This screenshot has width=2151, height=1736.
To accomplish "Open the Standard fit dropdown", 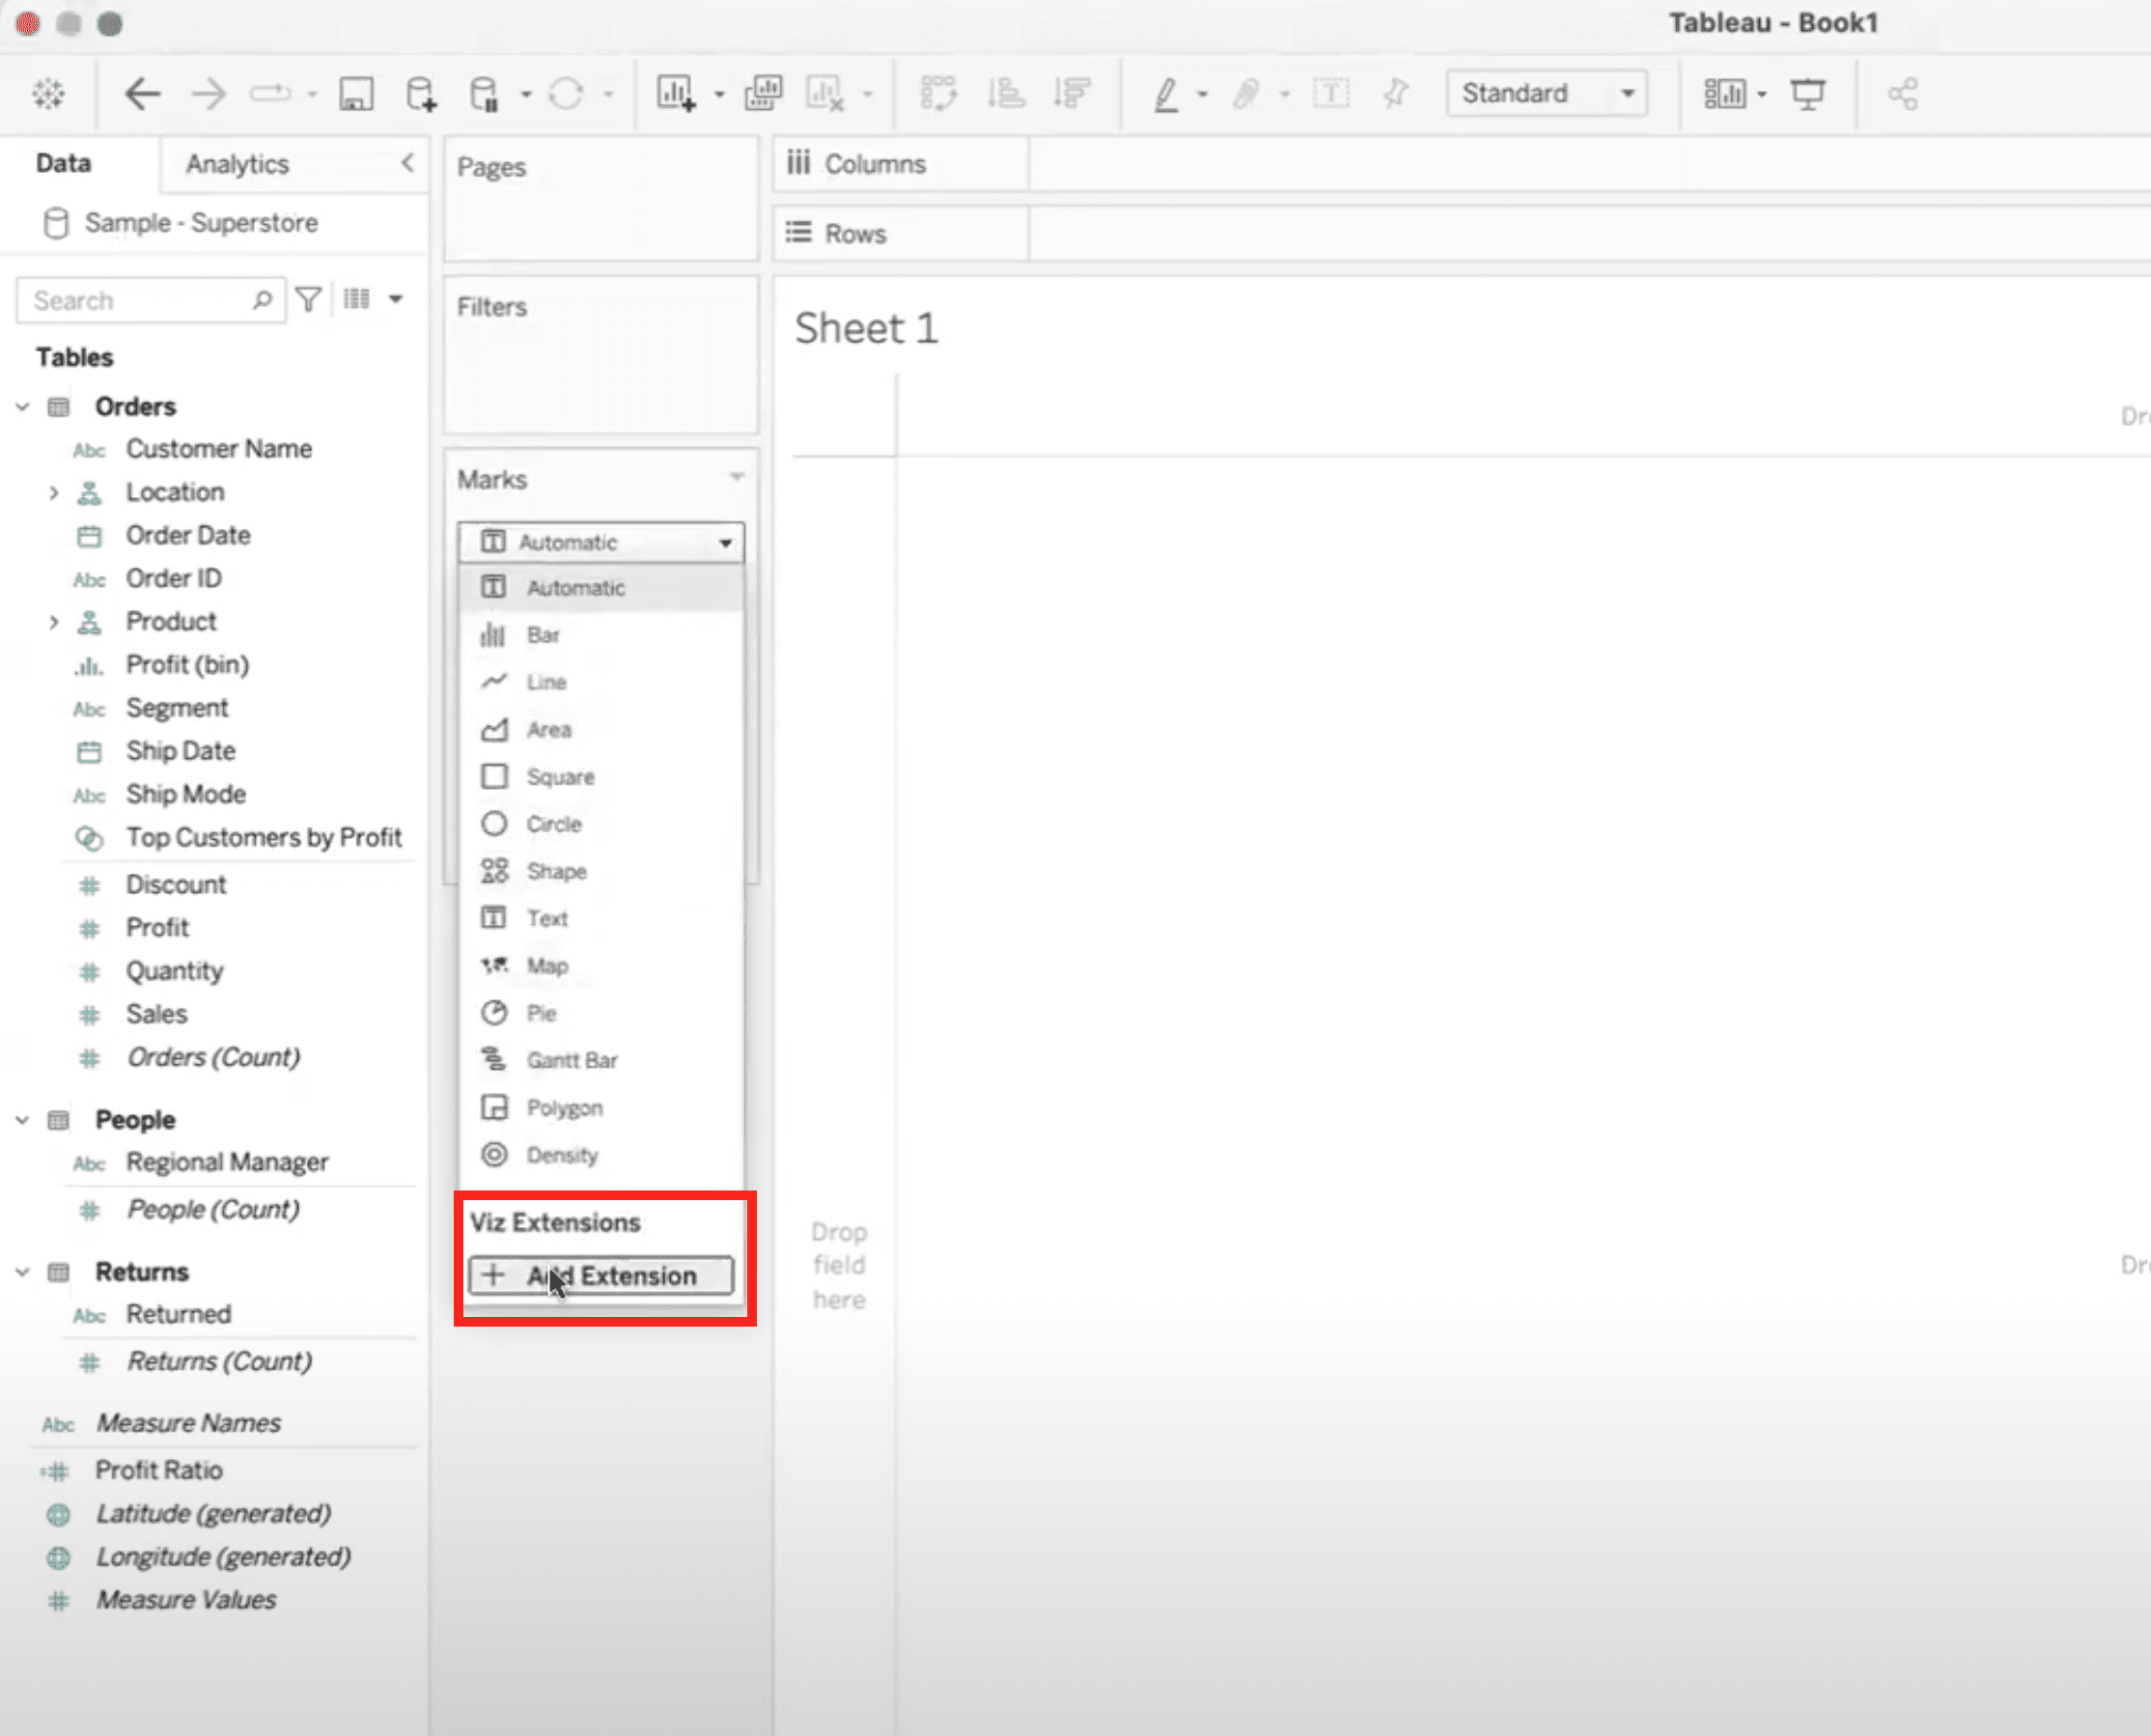I will coord(1546,94).
